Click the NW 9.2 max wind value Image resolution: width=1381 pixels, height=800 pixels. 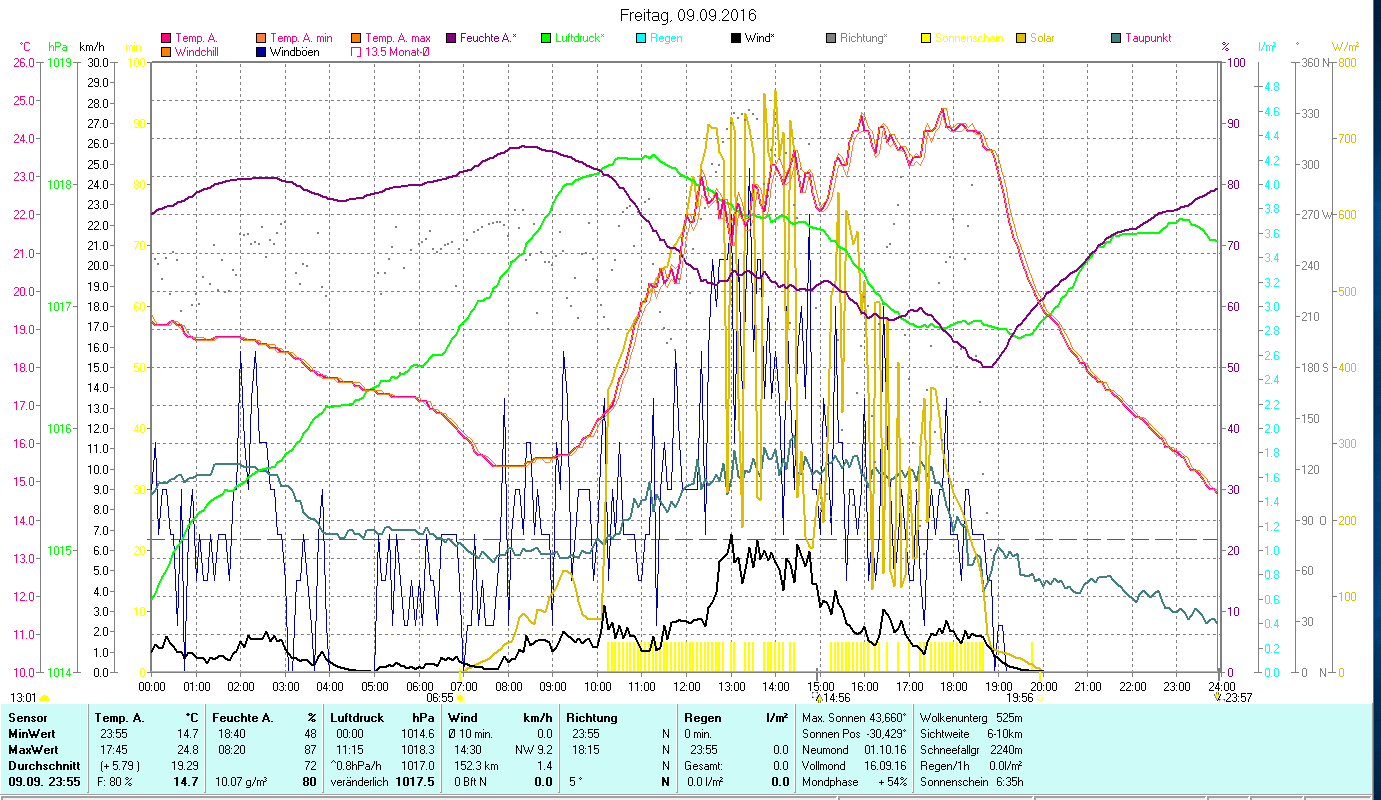point(532,749)
